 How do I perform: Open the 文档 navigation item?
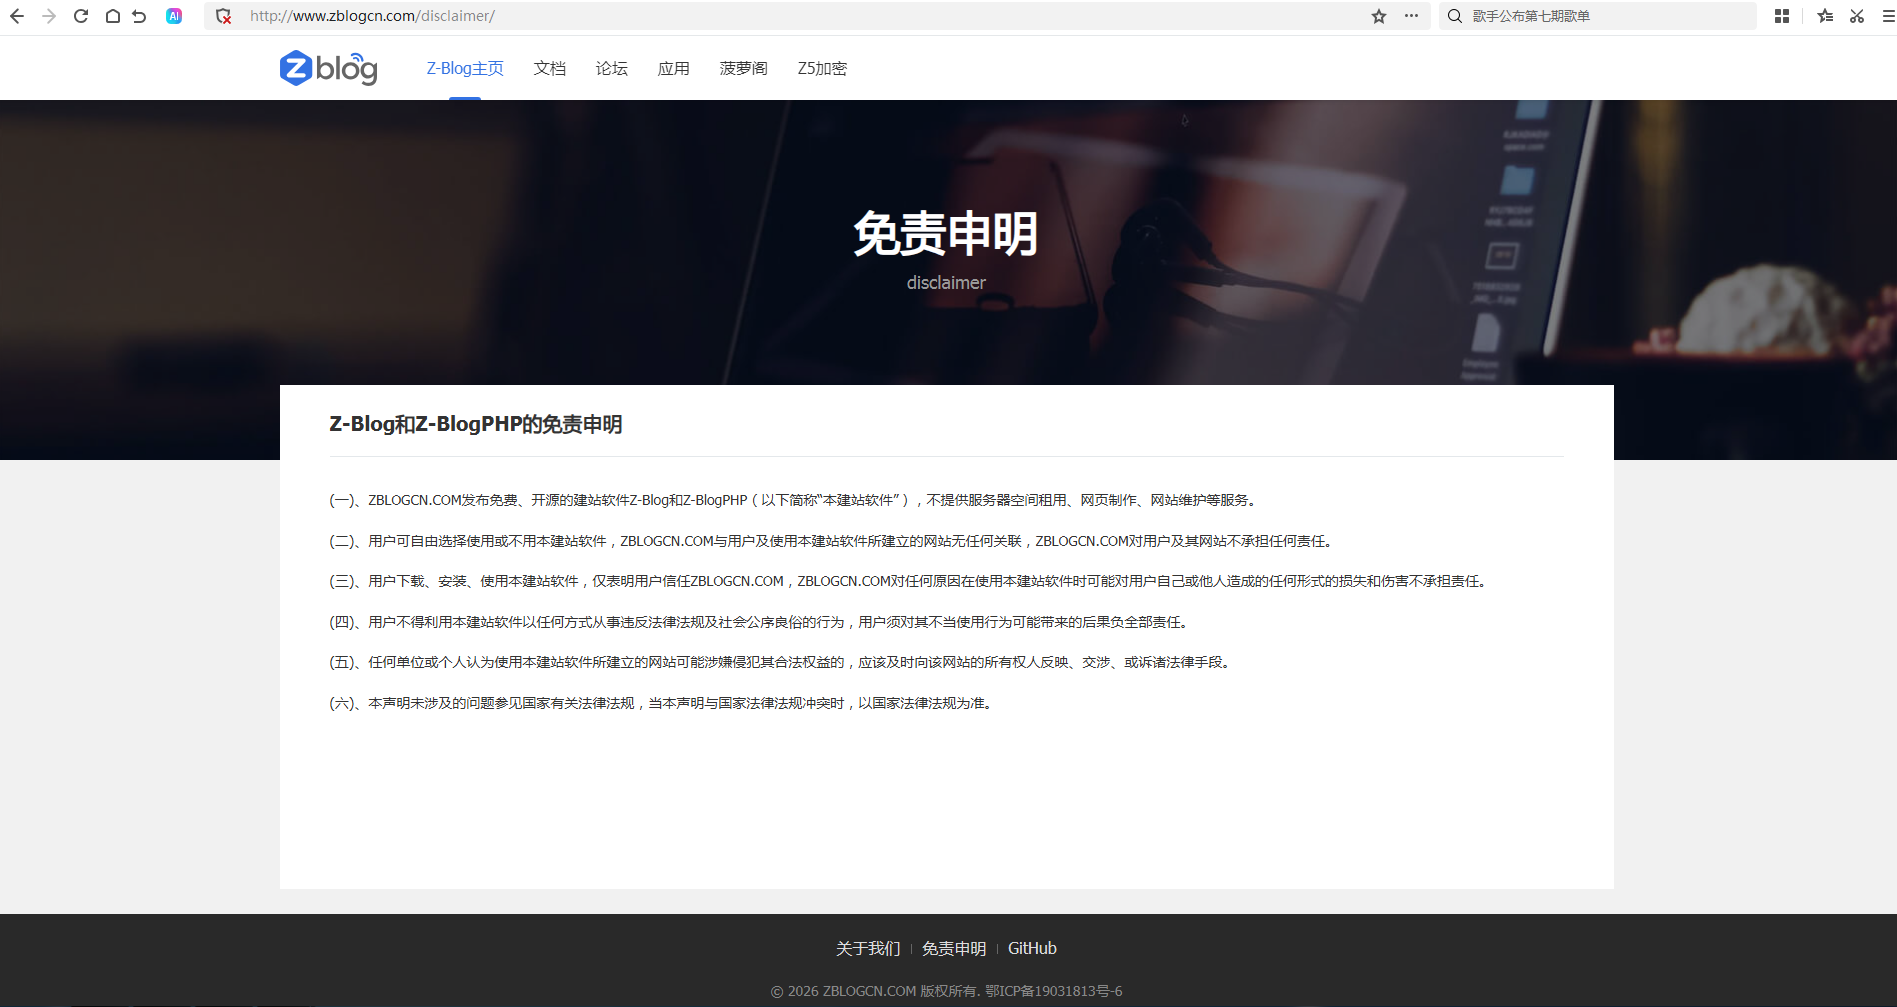(x=550, y=68)
